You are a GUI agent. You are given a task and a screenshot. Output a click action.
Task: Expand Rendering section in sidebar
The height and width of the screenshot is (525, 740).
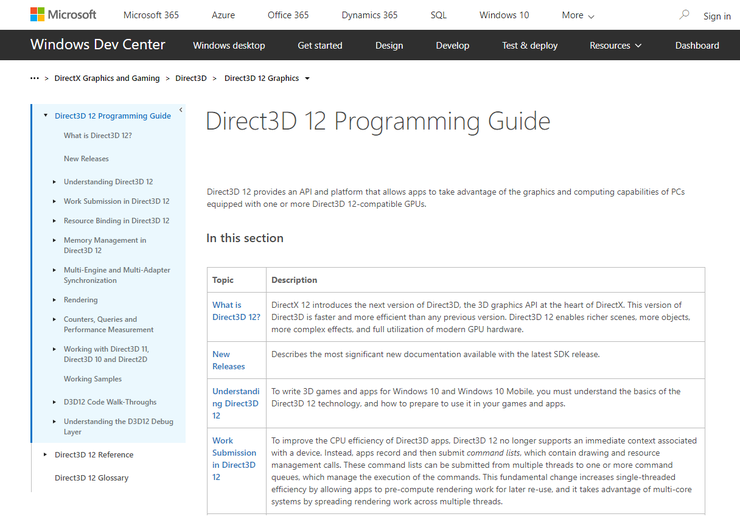point(55,300)
